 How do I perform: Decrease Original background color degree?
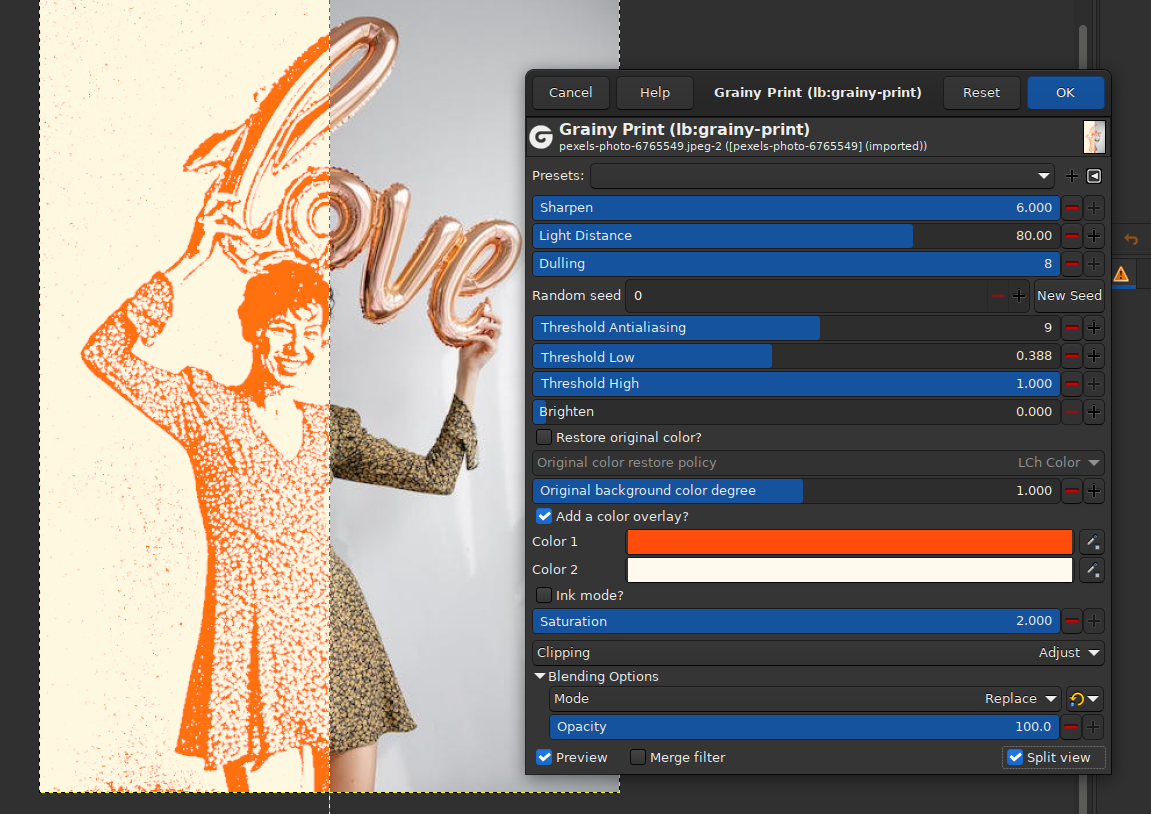[x=1072, y=490]
